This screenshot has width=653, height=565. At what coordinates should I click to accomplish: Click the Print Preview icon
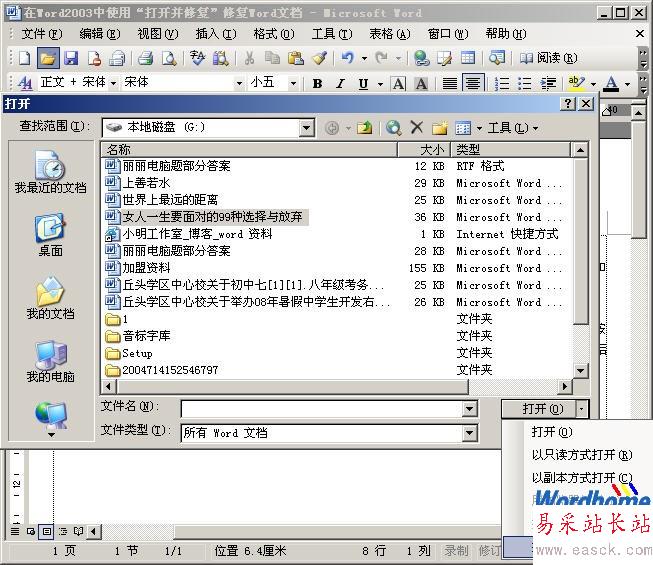click(x=169, y=58)
